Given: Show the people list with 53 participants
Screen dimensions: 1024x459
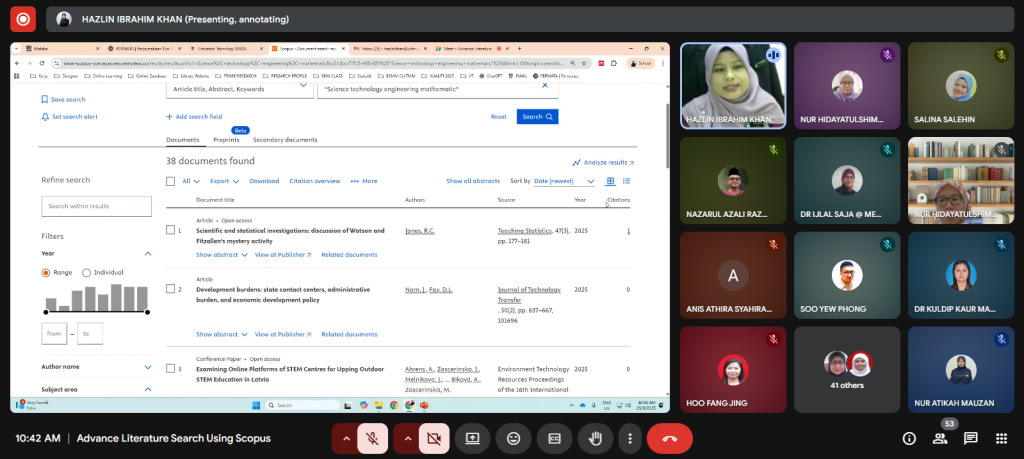Looking at the screenshot, I should point(940,438).
